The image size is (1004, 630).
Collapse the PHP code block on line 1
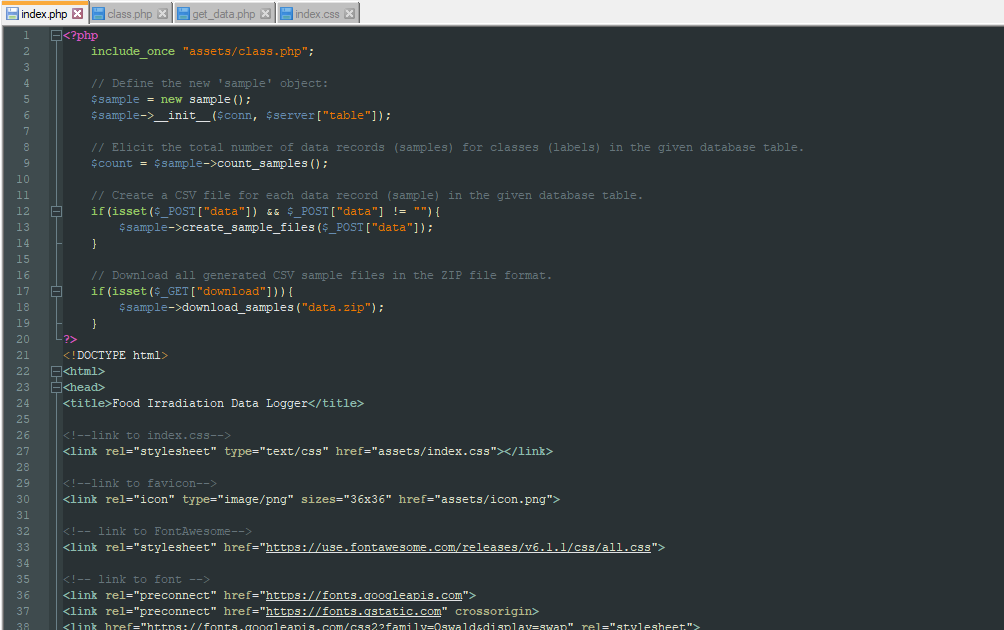coord(55,35)
